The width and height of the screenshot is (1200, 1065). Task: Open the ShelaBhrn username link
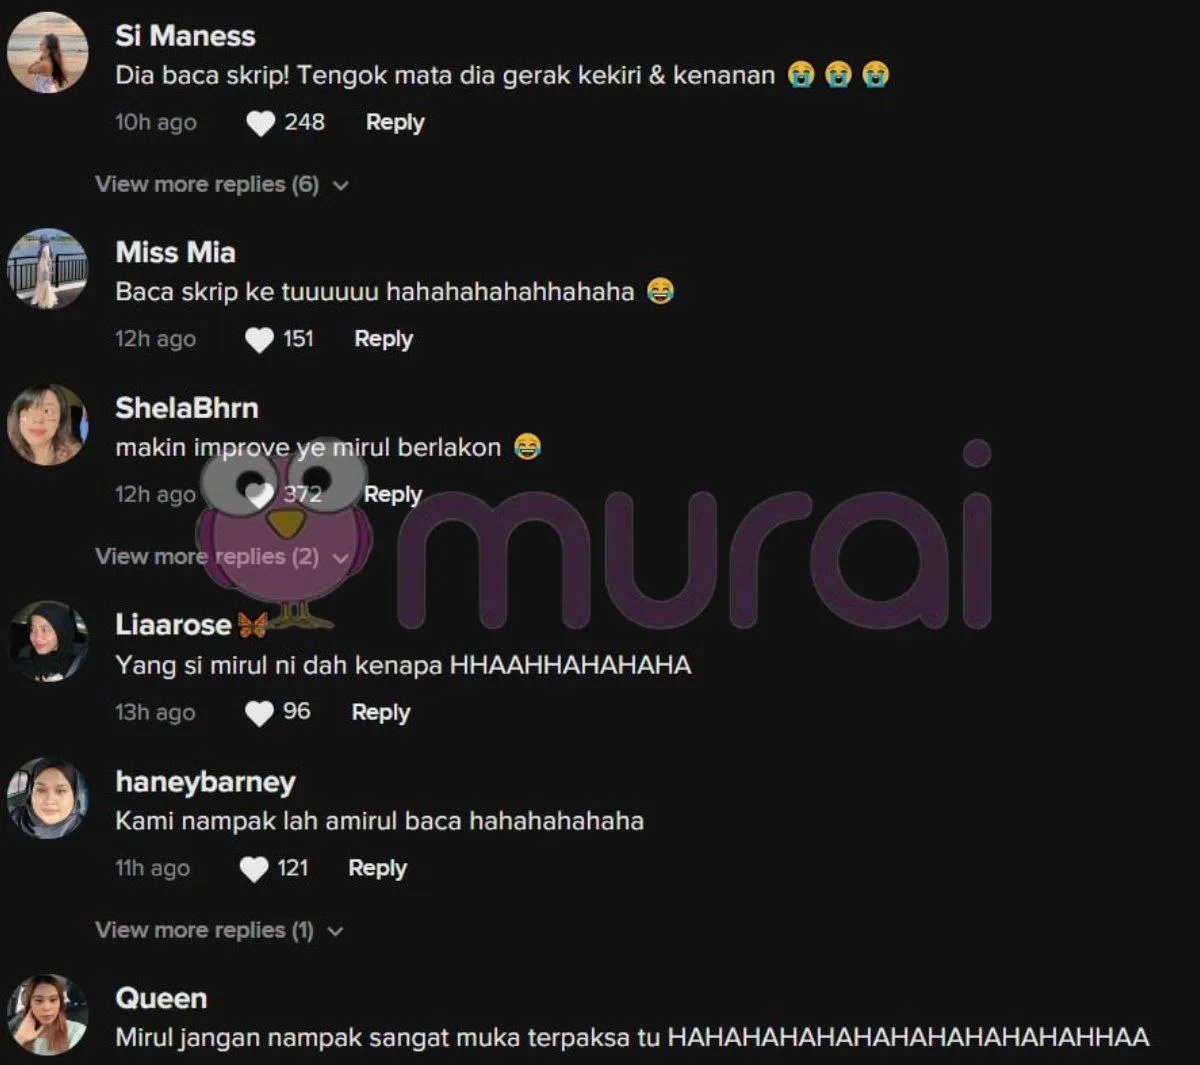click(x=187, y=408)
